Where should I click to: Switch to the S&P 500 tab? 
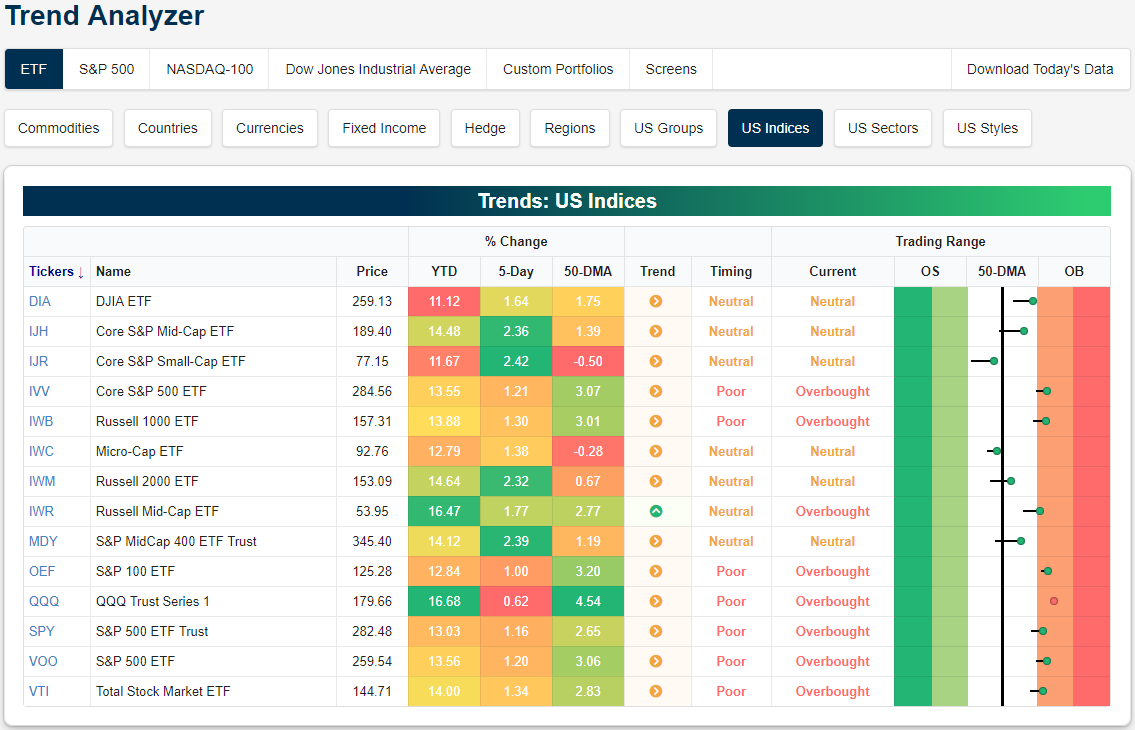coord(106,69)
